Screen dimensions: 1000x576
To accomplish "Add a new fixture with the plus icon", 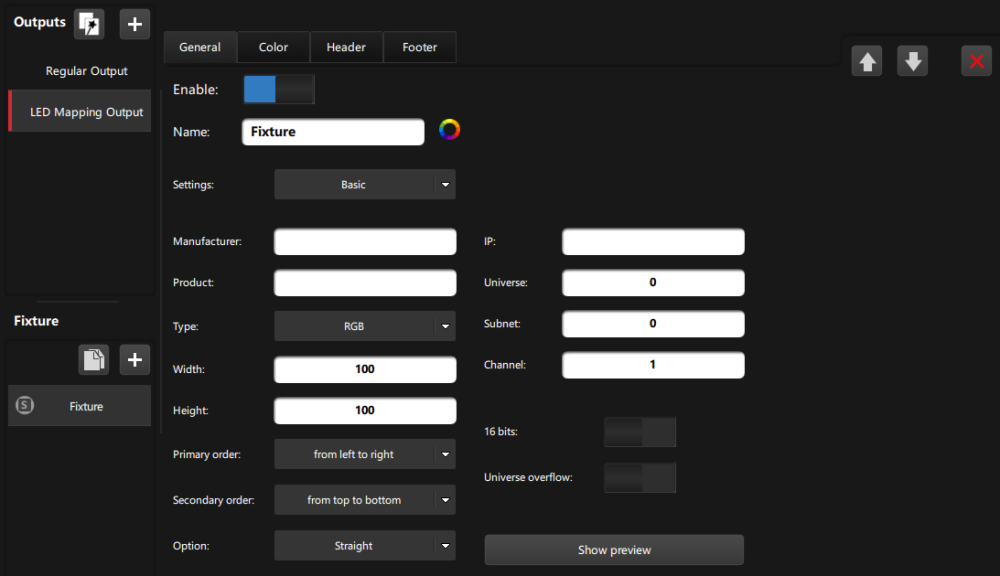I will point(134,359).
